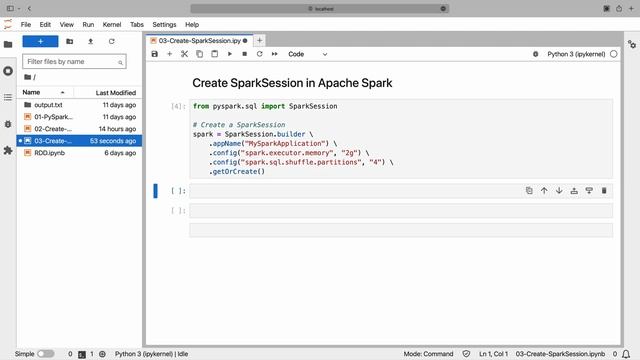Image resolution: width=640 pixels, height=360 pixels.
Task: Click the kernel status circle indicator
Action: tap(613, 54)
